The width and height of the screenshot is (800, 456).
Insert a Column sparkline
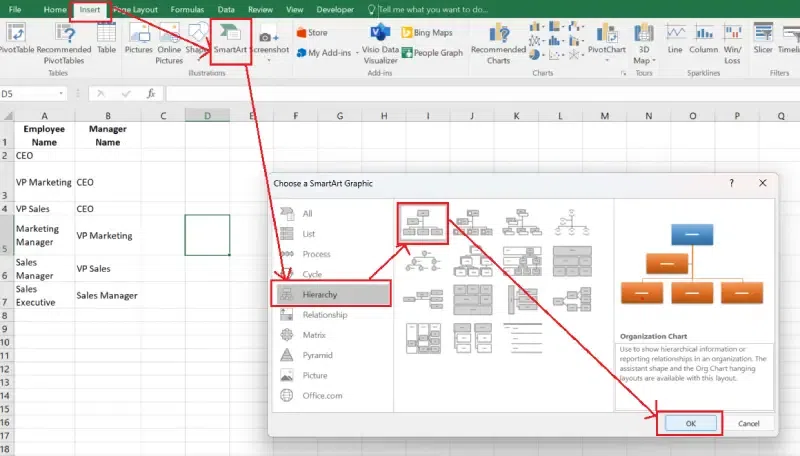[x=704, y=39]
